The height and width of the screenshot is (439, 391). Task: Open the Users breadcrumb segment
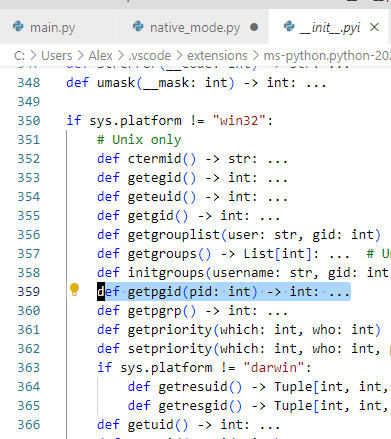[x=57, y=55]
